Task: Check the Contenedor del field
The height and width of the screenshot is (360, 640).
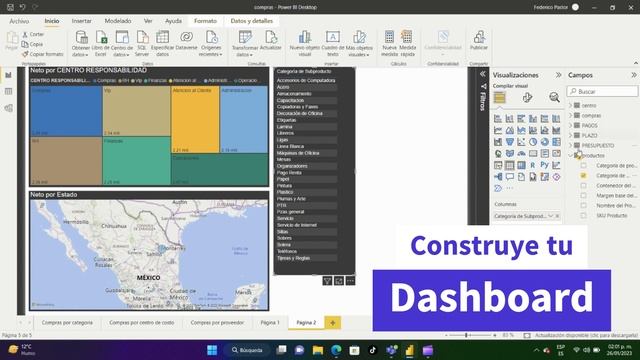Action: pos(583,186)
